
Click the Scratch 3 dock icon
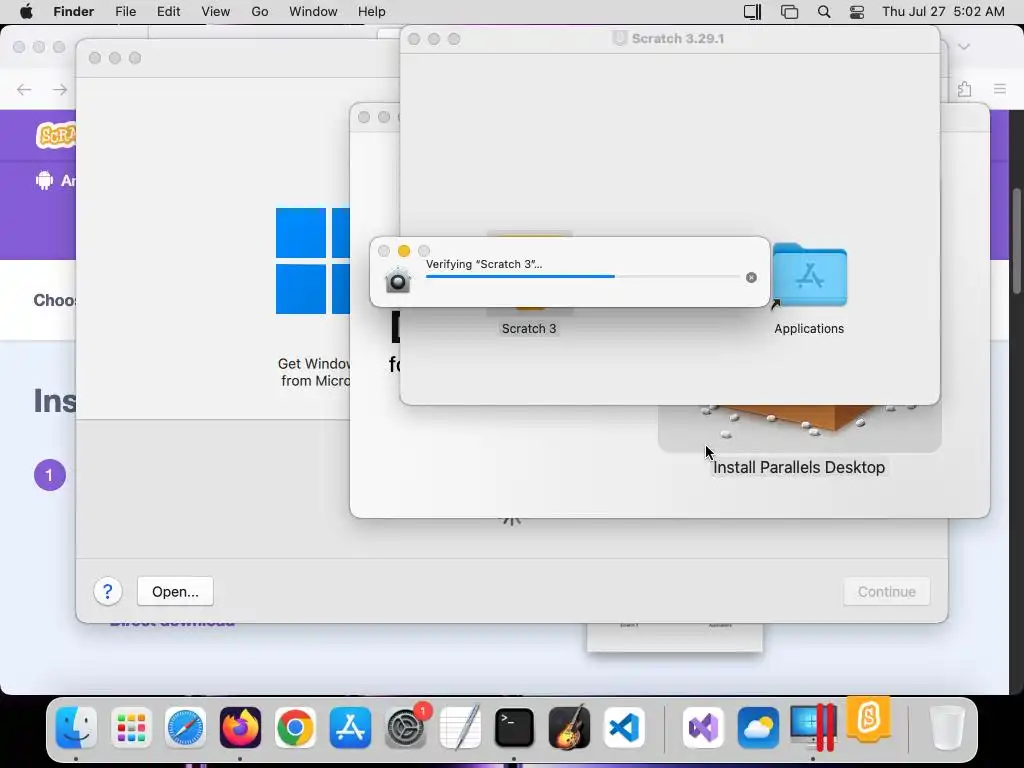click(869, 718)
